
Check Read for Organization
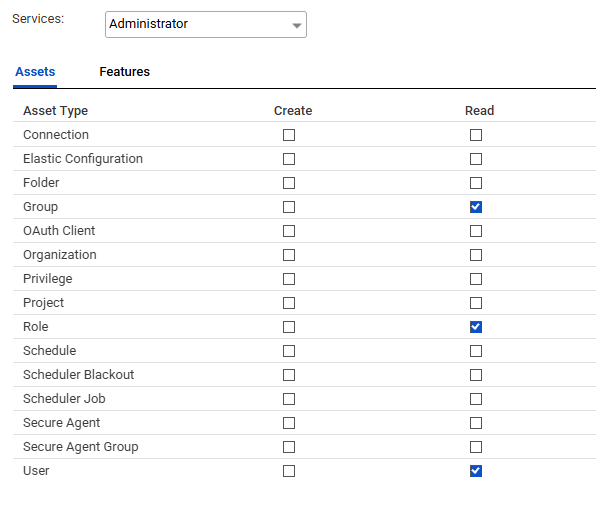pyautogui.click(x=476, y=255)
